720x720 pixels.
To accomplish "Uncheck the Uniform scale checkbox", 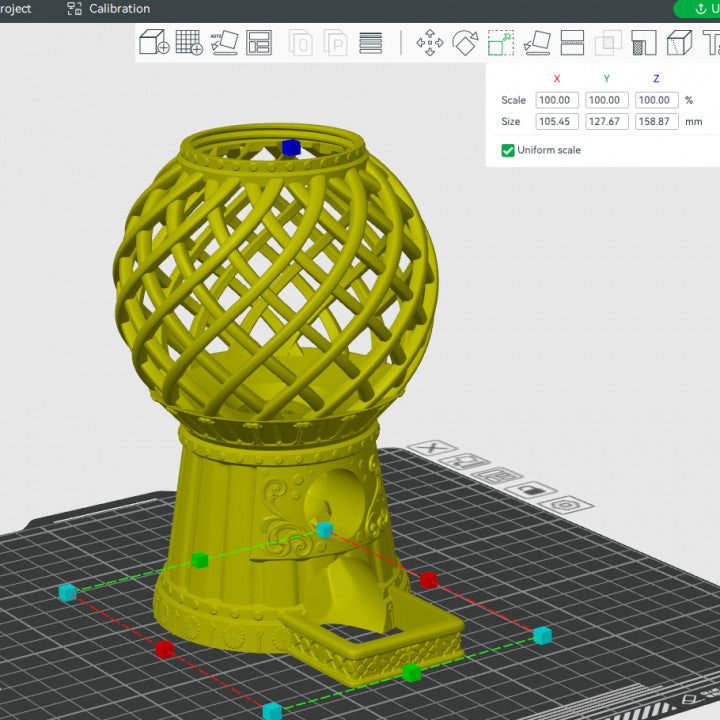I will tap(508, 150).
